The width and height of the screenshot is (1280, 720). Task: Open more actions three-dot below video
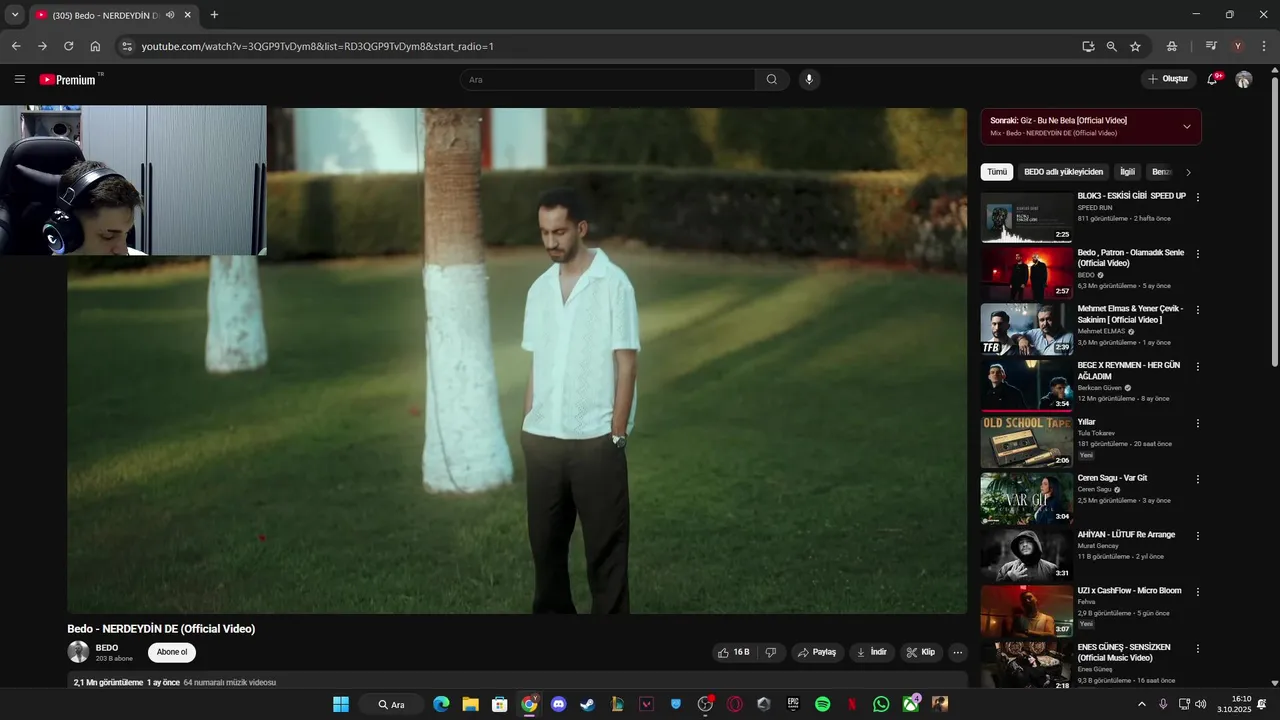[x=957, y=652]
